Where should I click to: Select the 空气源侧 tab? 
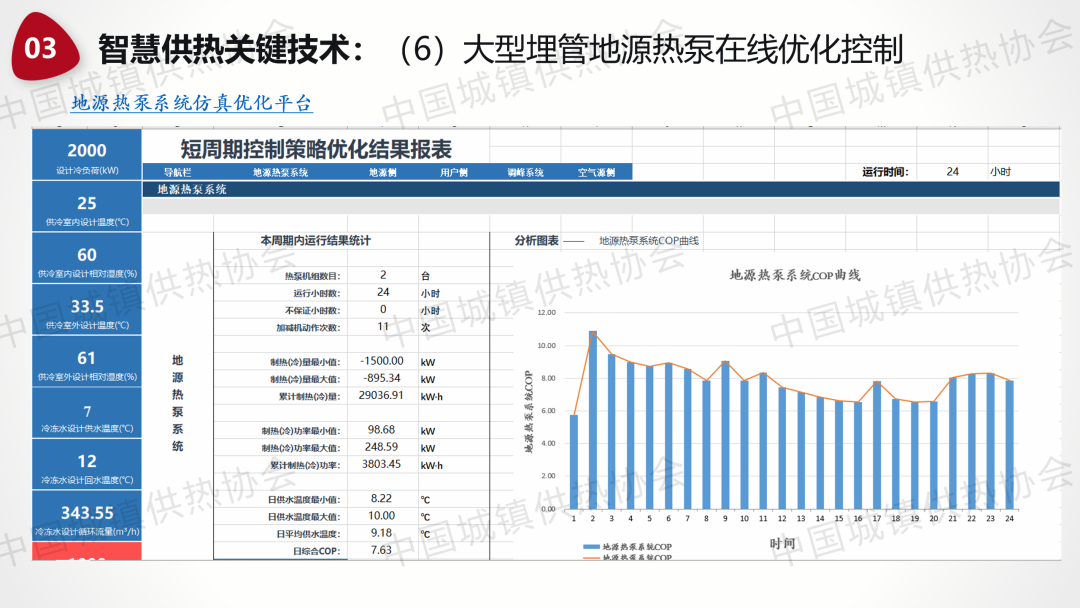point(596,172)
